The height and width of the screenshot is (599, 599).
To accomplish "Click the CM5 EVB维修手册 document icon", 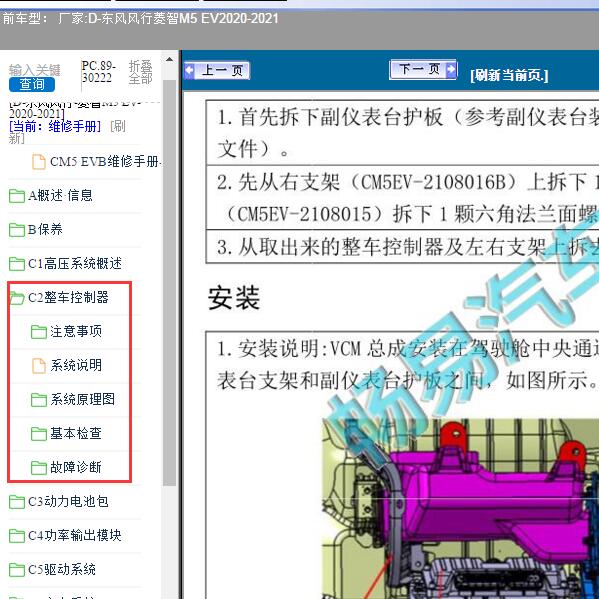I will tap(39, 162).
